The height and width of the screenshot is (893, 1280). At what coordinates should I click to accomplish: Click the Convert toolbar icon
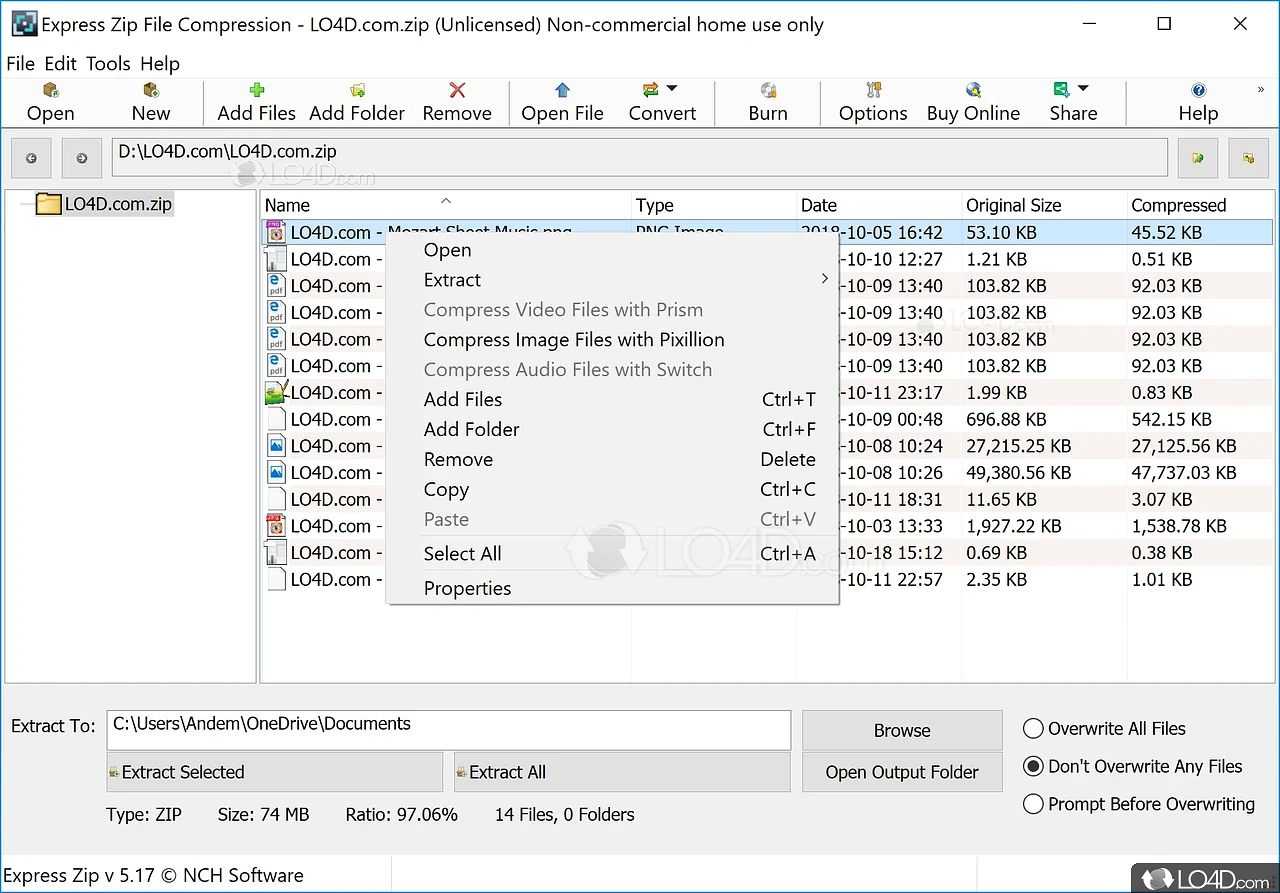click(x=651, y=90)
